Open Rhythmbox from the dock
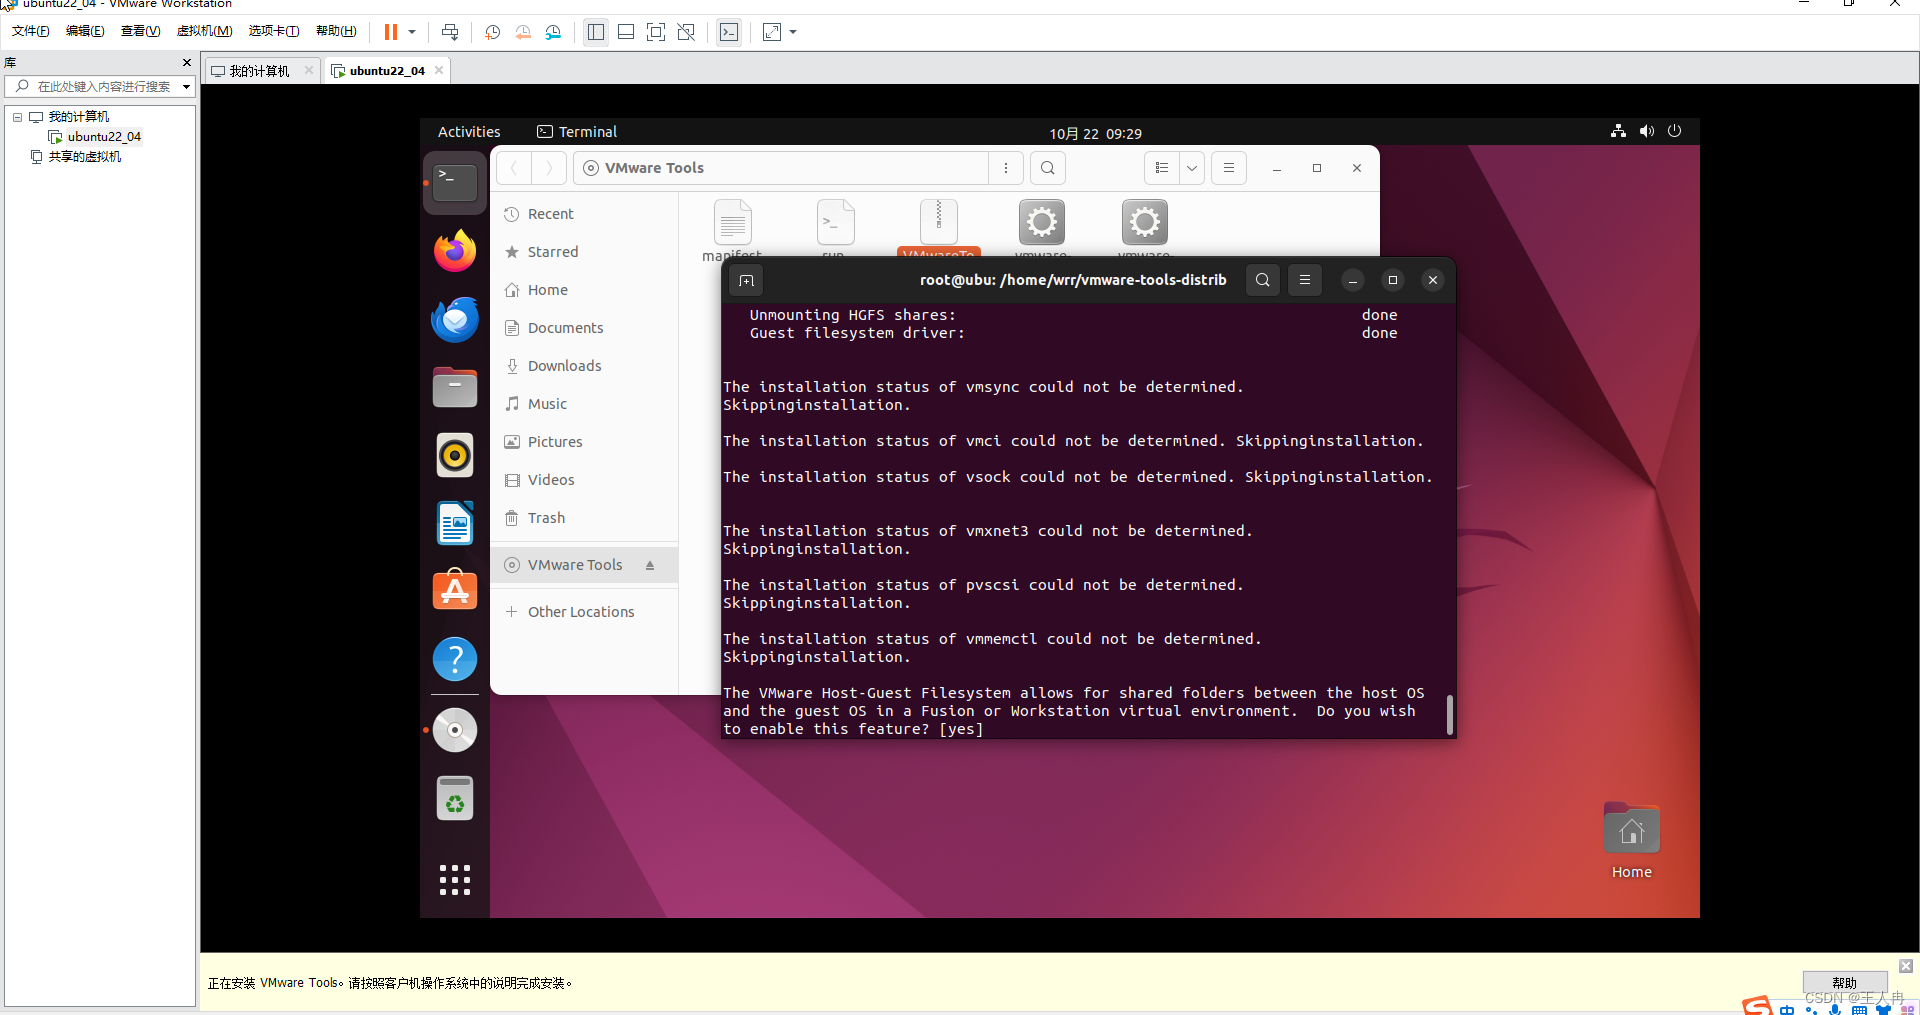1920x1015 pixels. (x=455, y=455)
